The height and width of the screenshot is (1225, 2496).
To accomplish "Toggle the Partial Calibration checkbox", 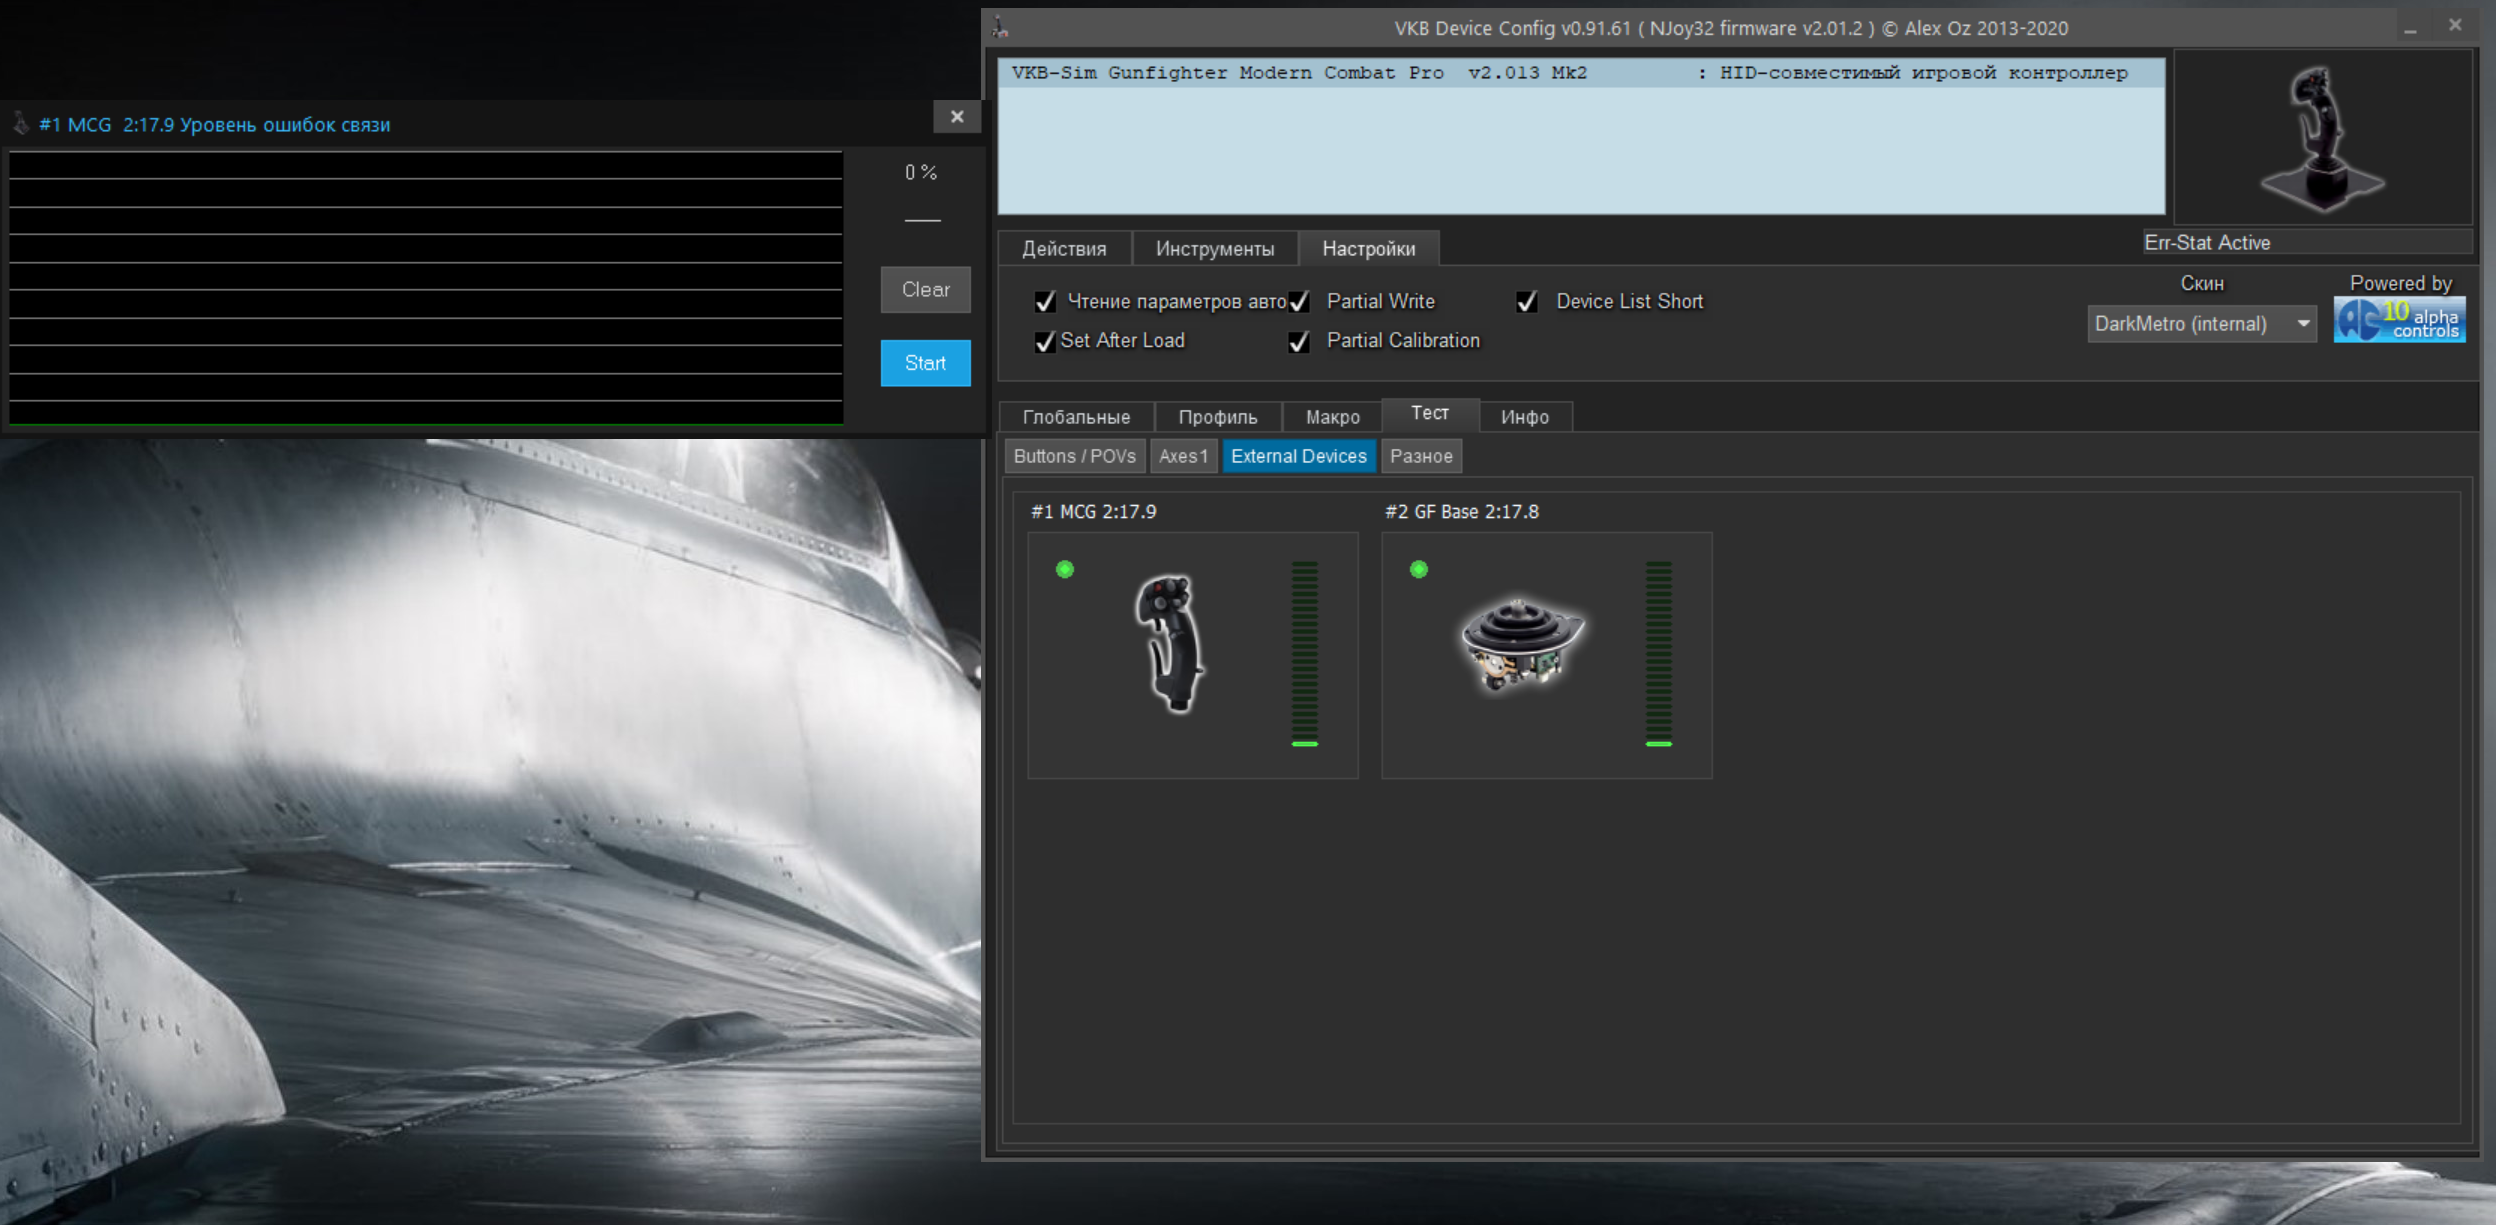I will [x=1299, y=341].
